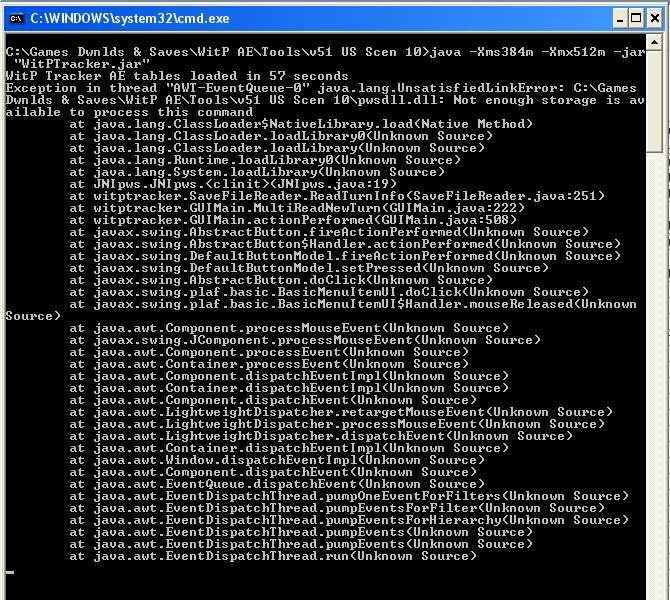670x600 pixels.
Task: Click the SaveFileReader.ReadTurnInfo stack line
Action: 337,196
